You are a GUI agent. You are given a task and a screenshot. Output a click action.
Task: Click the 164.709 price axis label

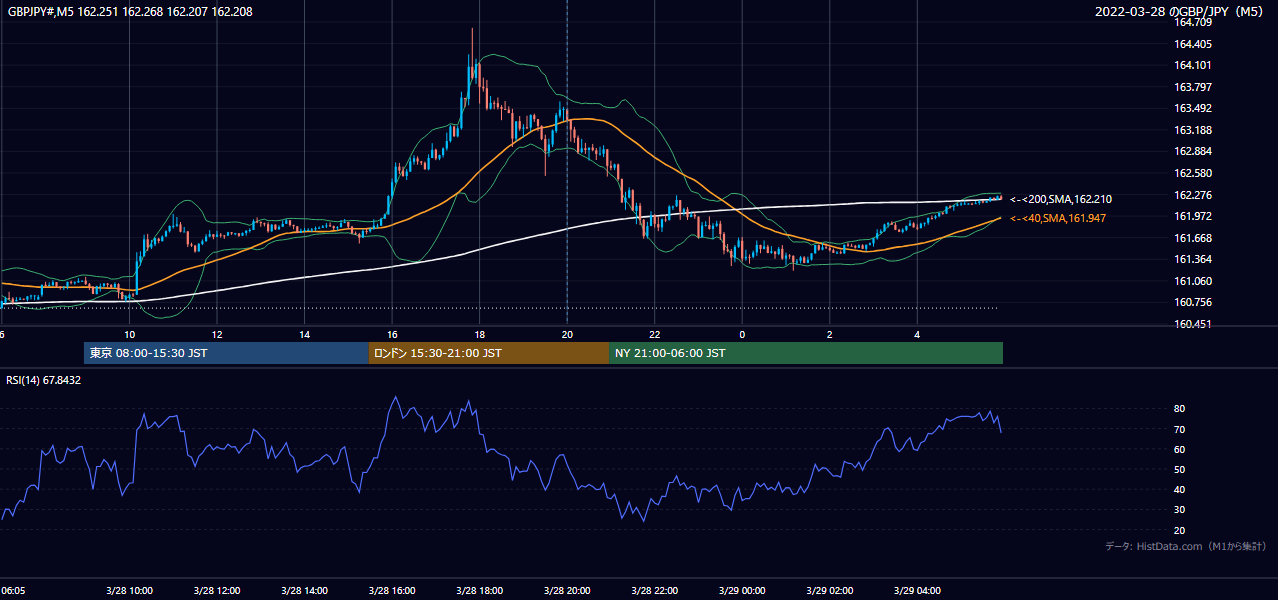tap(1193, 21)
